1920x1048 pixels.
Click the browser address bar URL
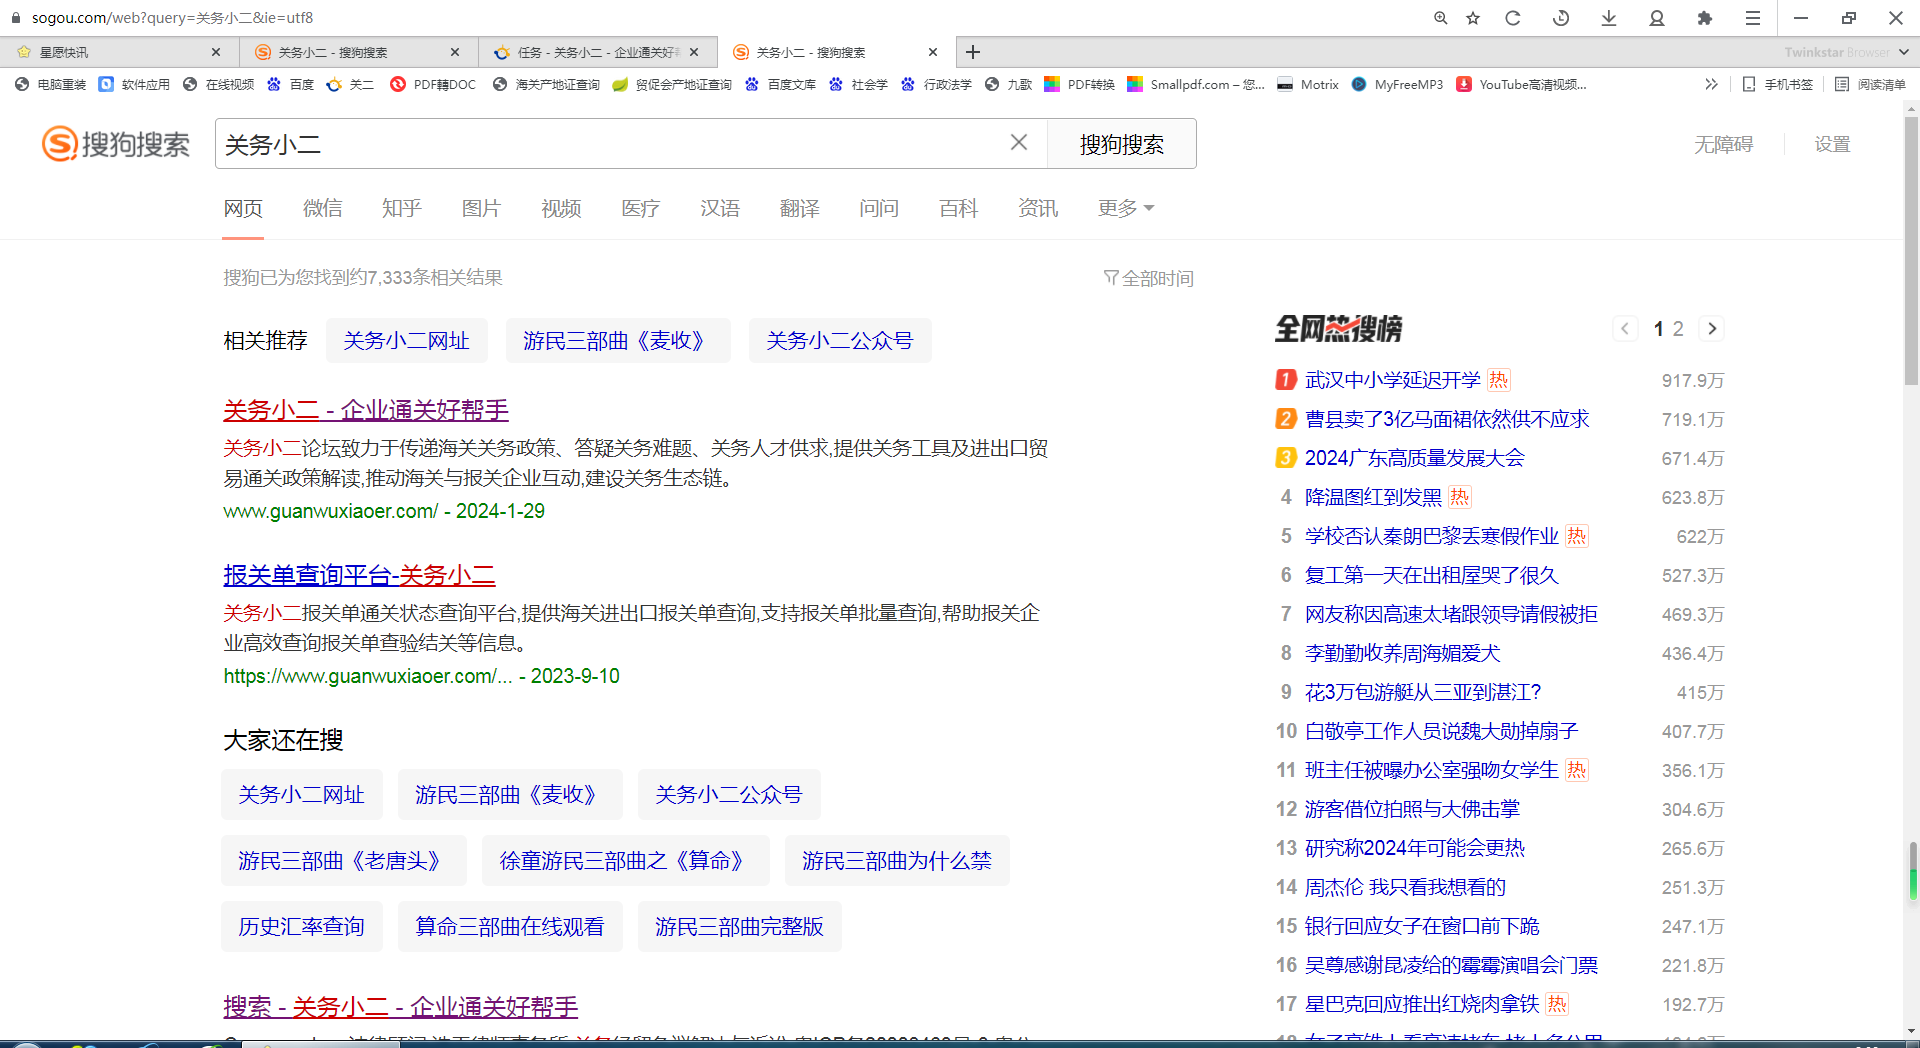172,18
